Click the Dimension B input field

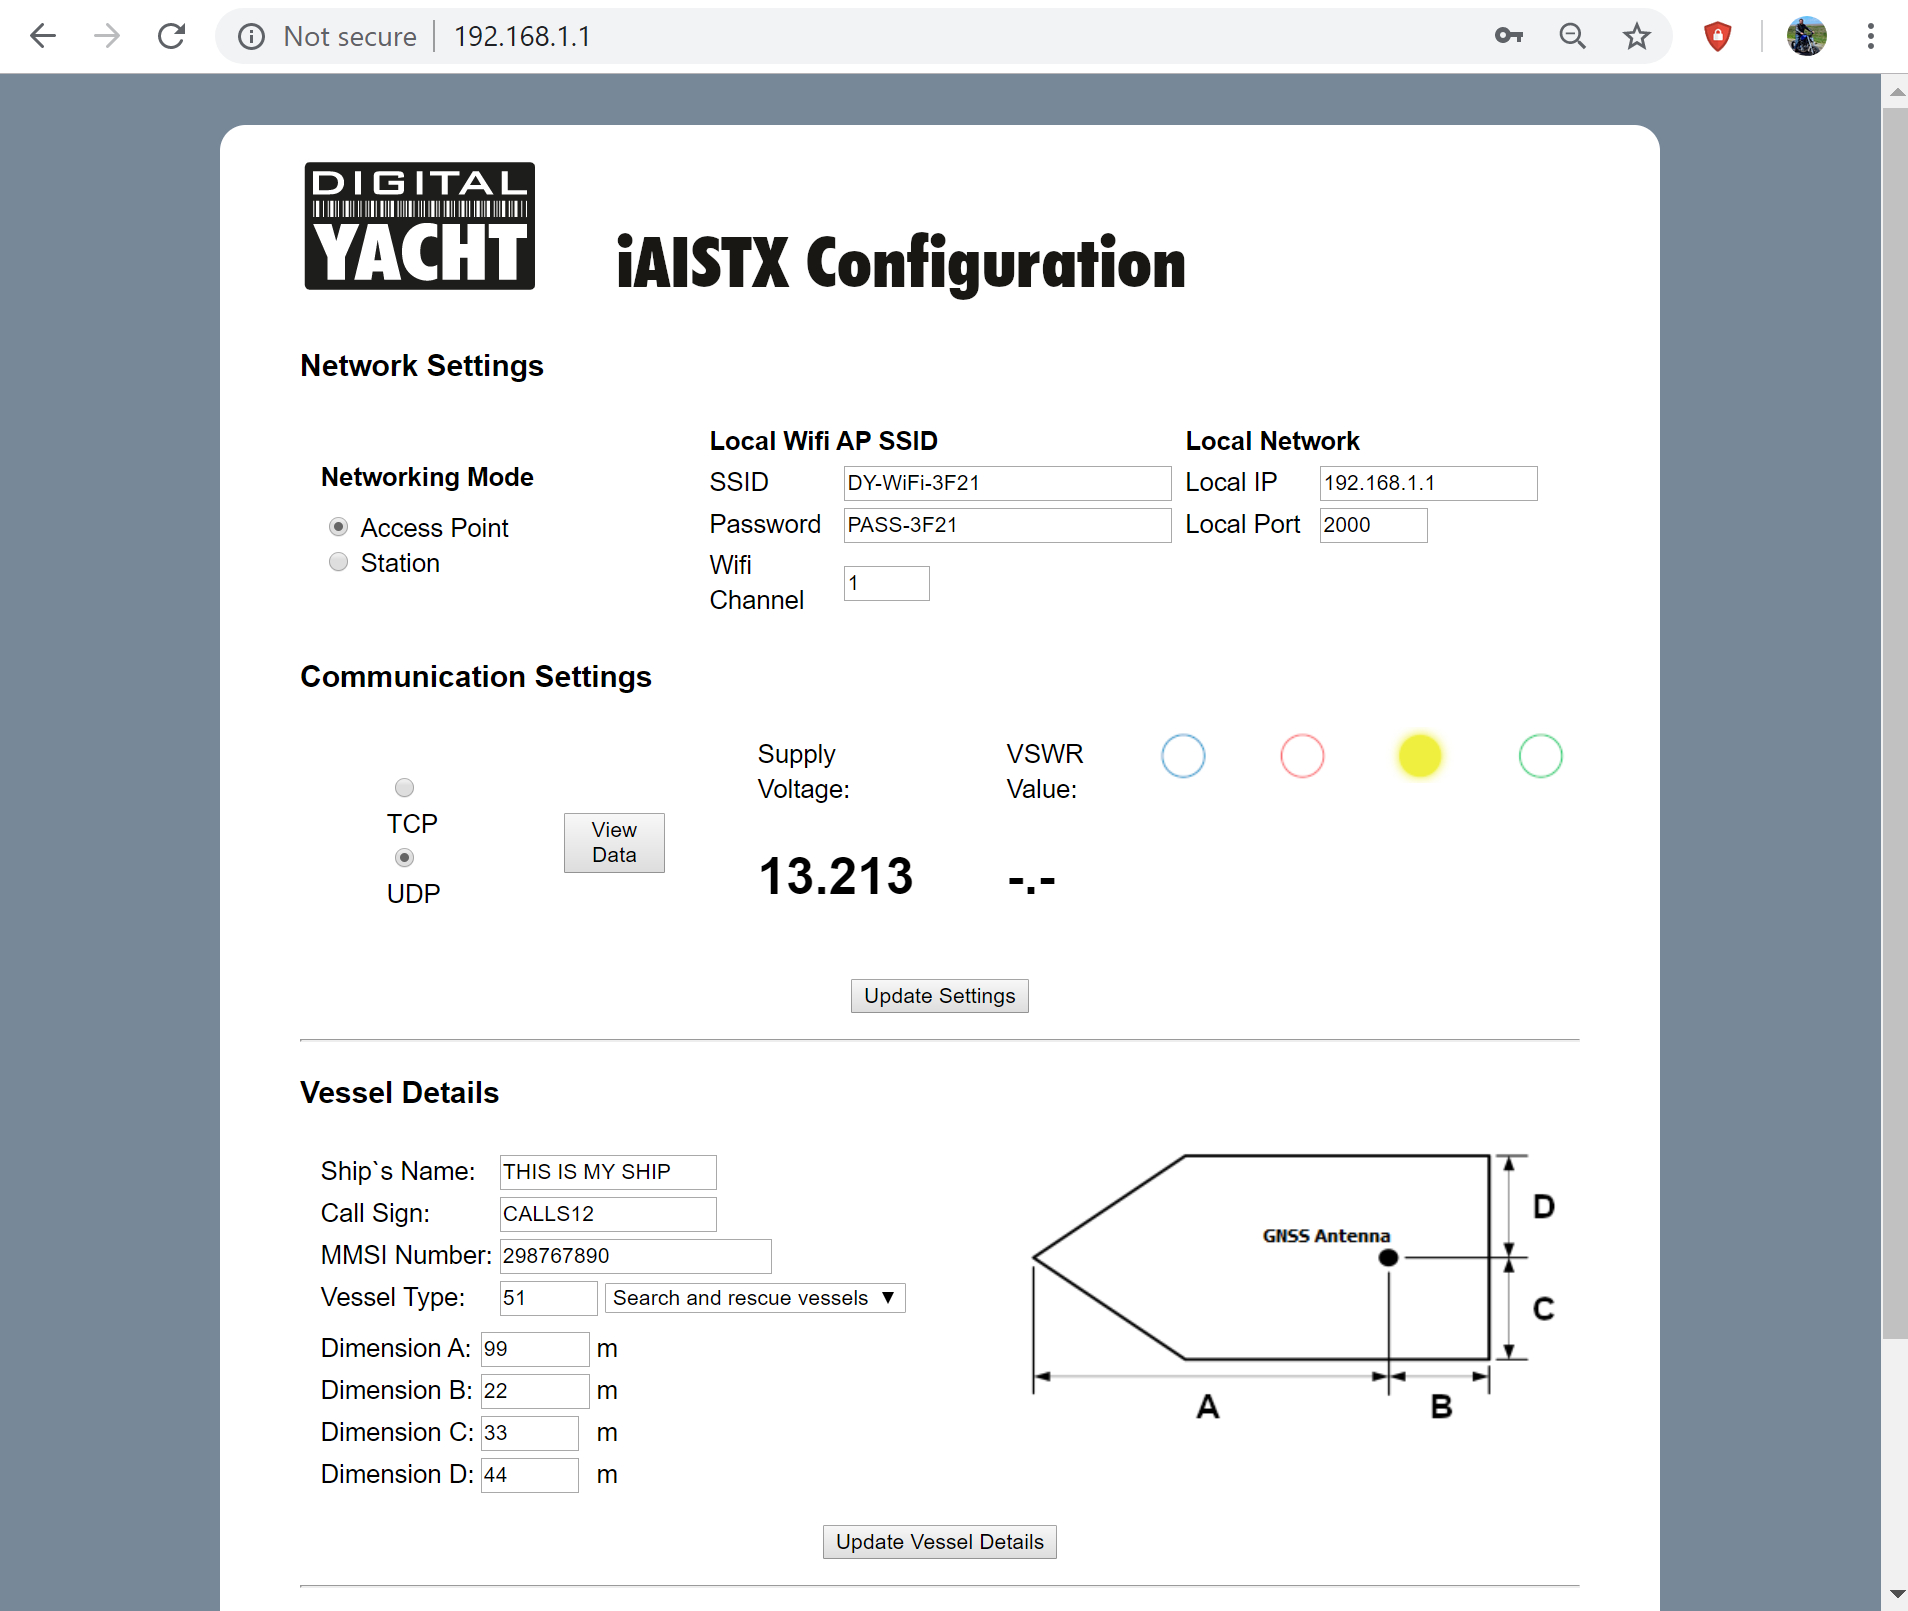(x=535, y=1391)
